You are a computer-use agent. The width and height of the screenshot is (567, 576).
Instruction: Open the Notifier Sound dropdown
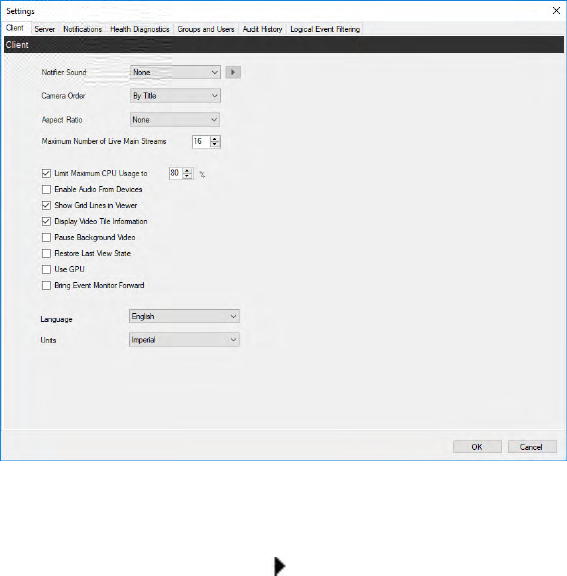(175, 72)
